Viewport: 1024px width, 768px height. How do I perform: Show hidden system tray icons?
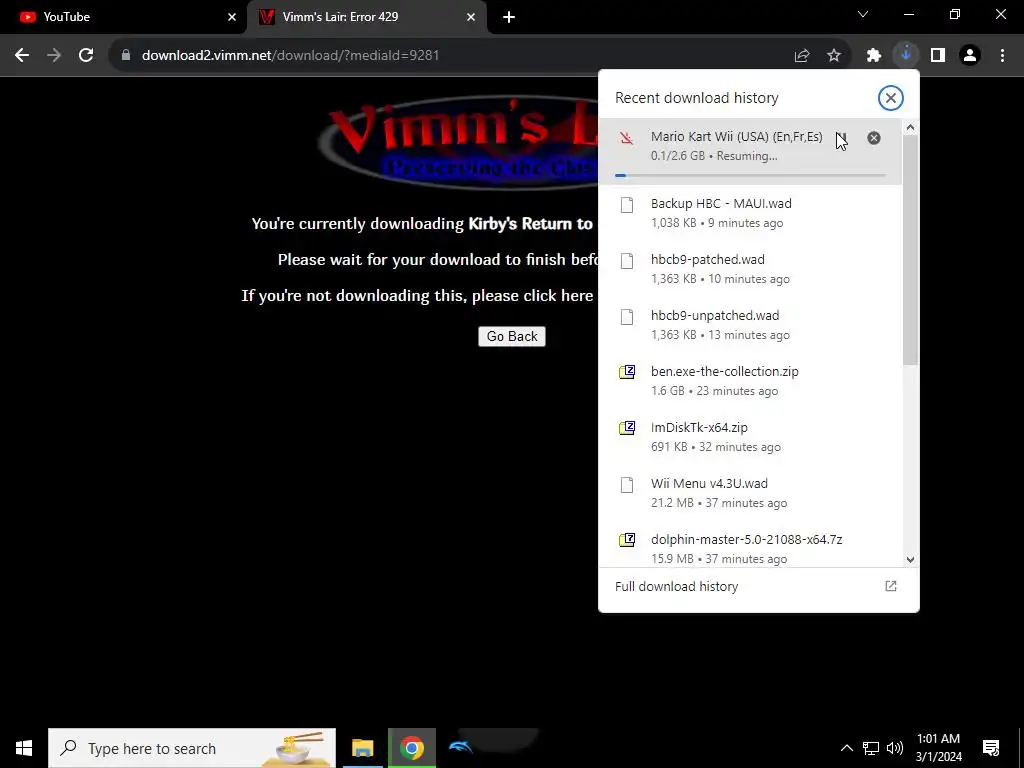tap(846, 748)
